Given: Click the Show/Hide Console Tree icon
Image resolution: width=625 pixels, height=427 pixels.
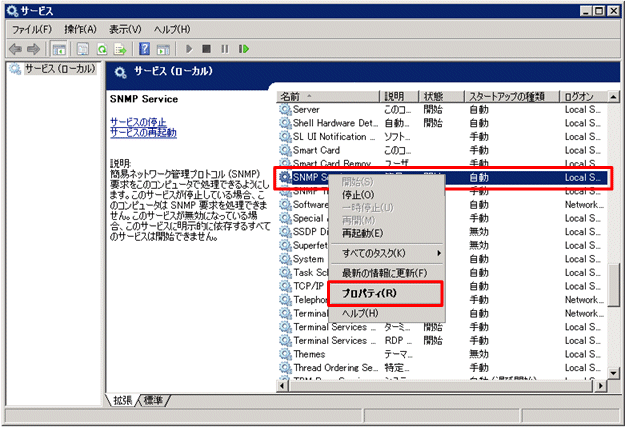Looking at the screenshot, I should click(x=58, y=48).
